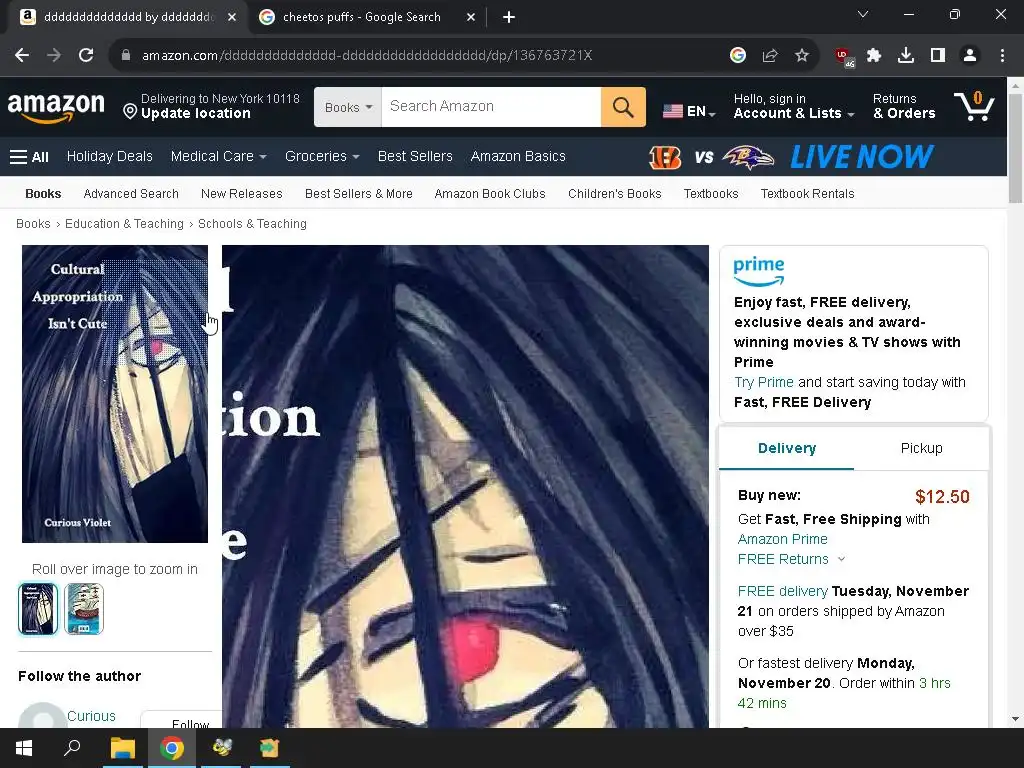
Task: Open Children's Books nav item
Action: pos(615,194)
